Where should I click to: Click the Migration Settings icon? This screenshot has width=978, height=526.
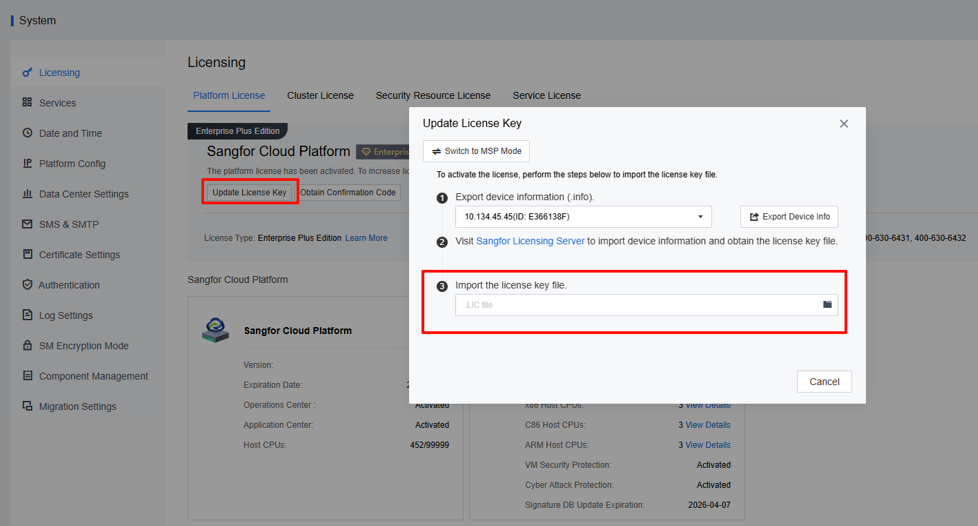[x=27, y=406]
